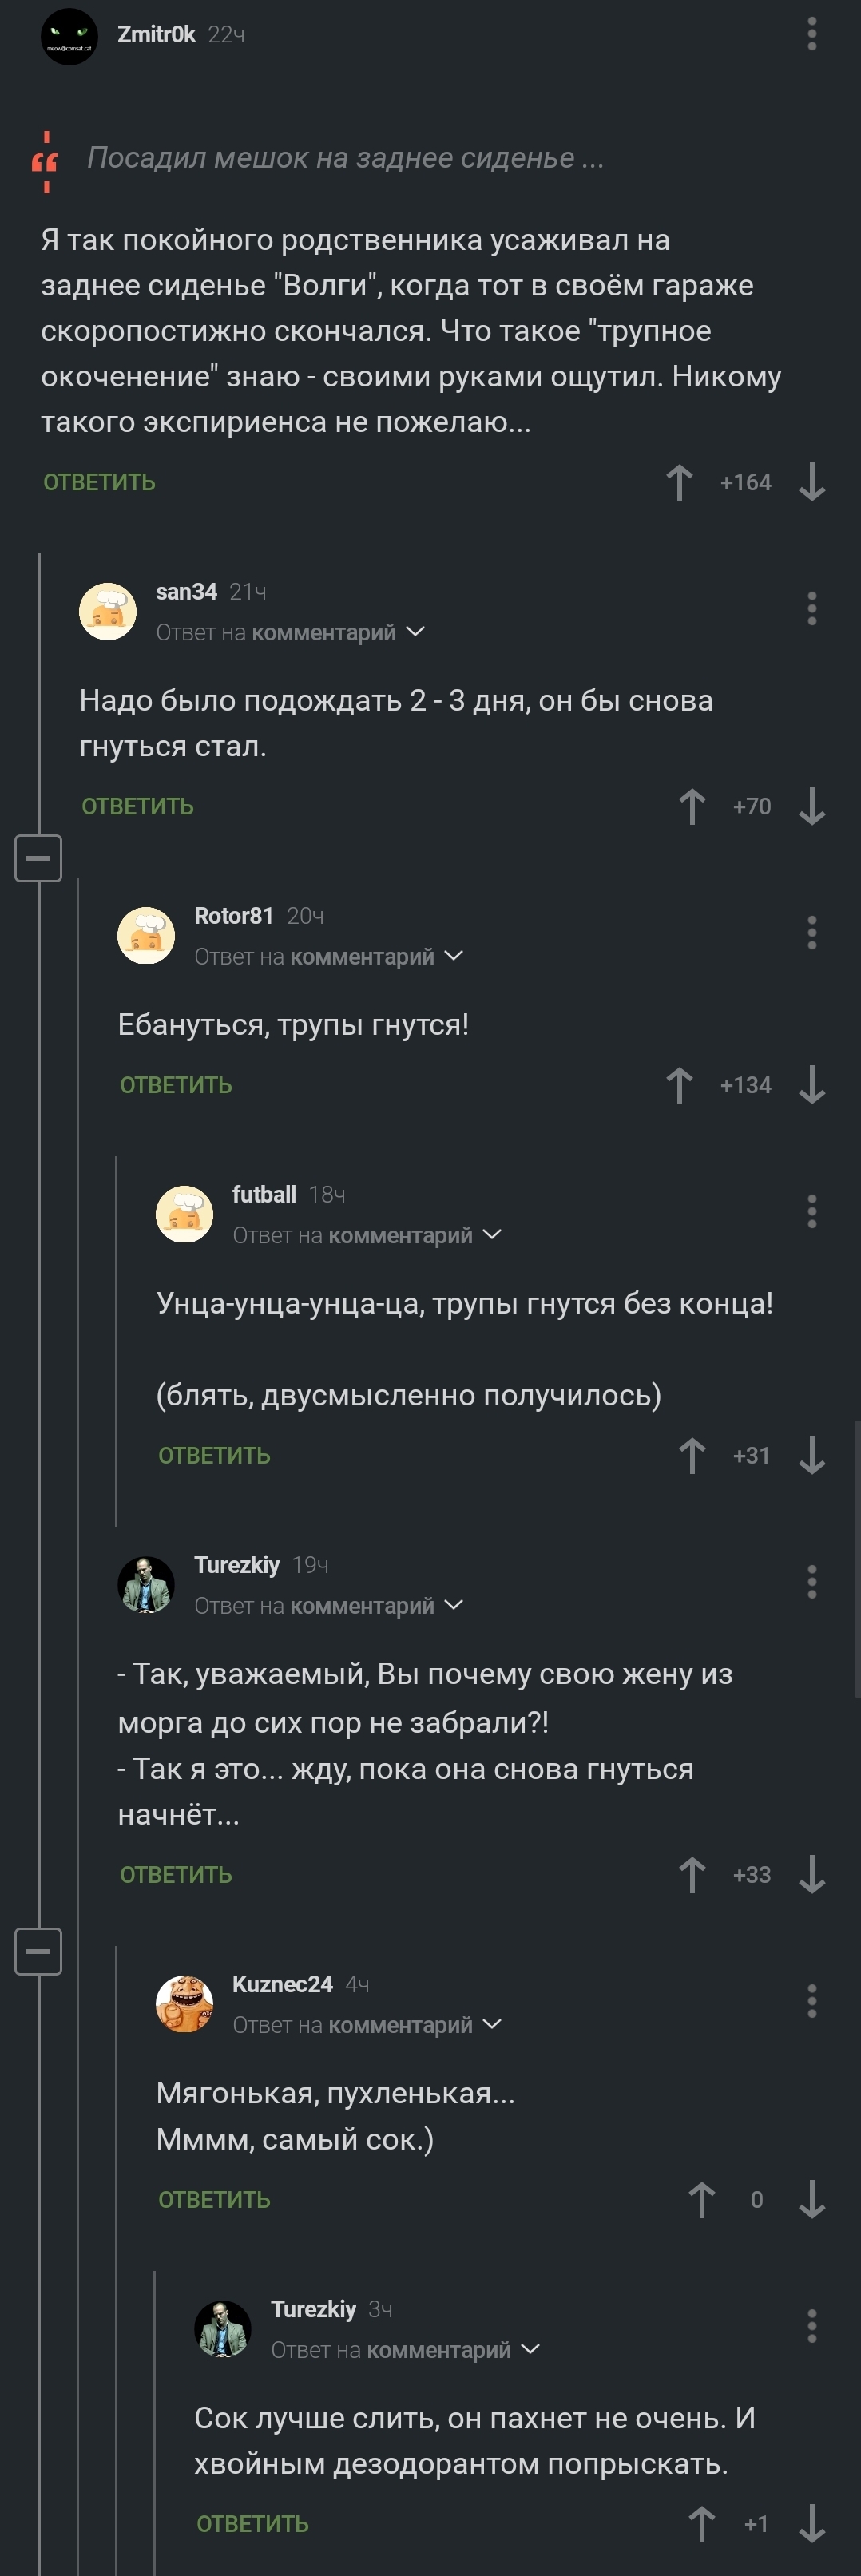Viewport: 861px width, 2576px height.
Task: Open more options for Rotor81's comment
Action: 811,932
